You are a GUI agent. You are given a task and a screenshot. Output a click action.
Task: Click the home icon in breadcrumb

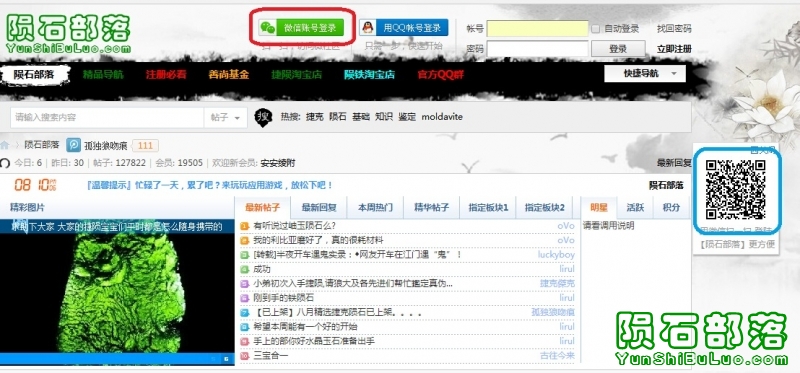coord(5,144)
